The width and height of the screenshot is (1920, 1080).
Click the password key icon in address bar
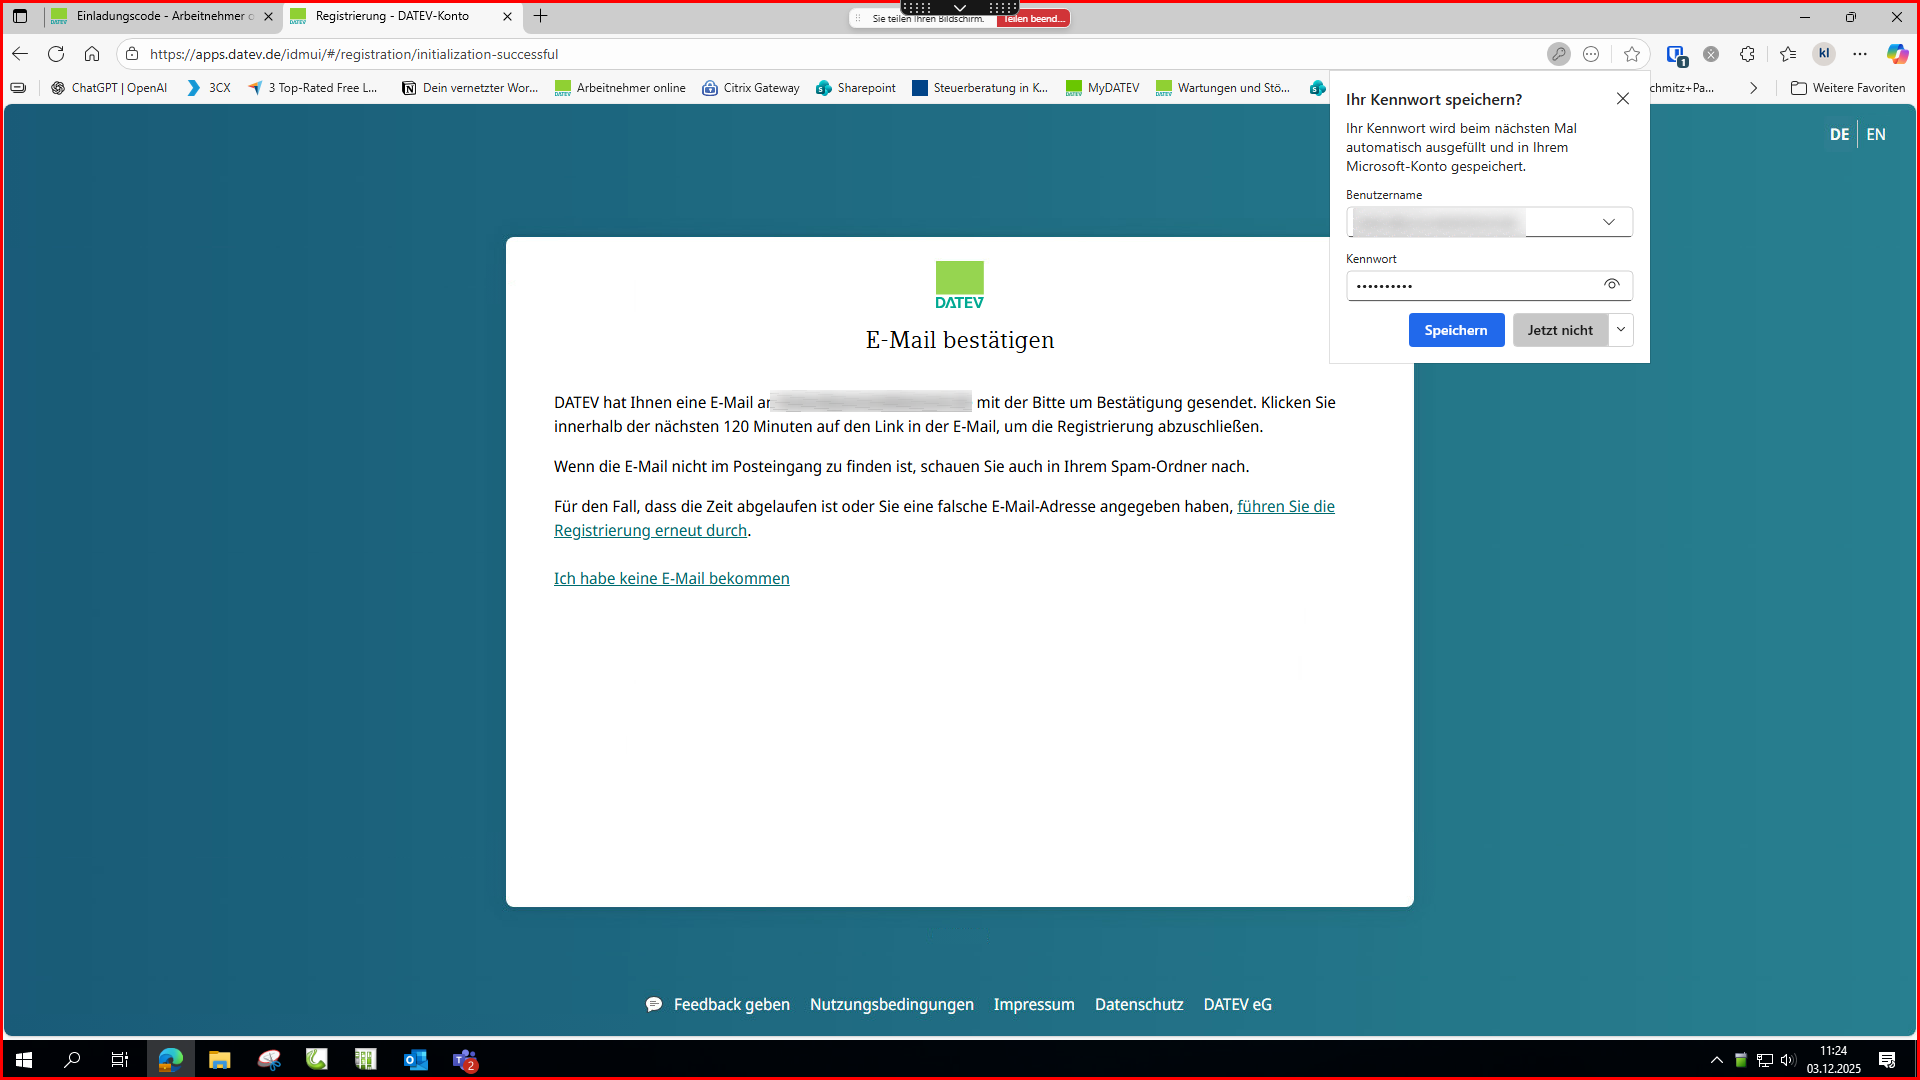1558,54
